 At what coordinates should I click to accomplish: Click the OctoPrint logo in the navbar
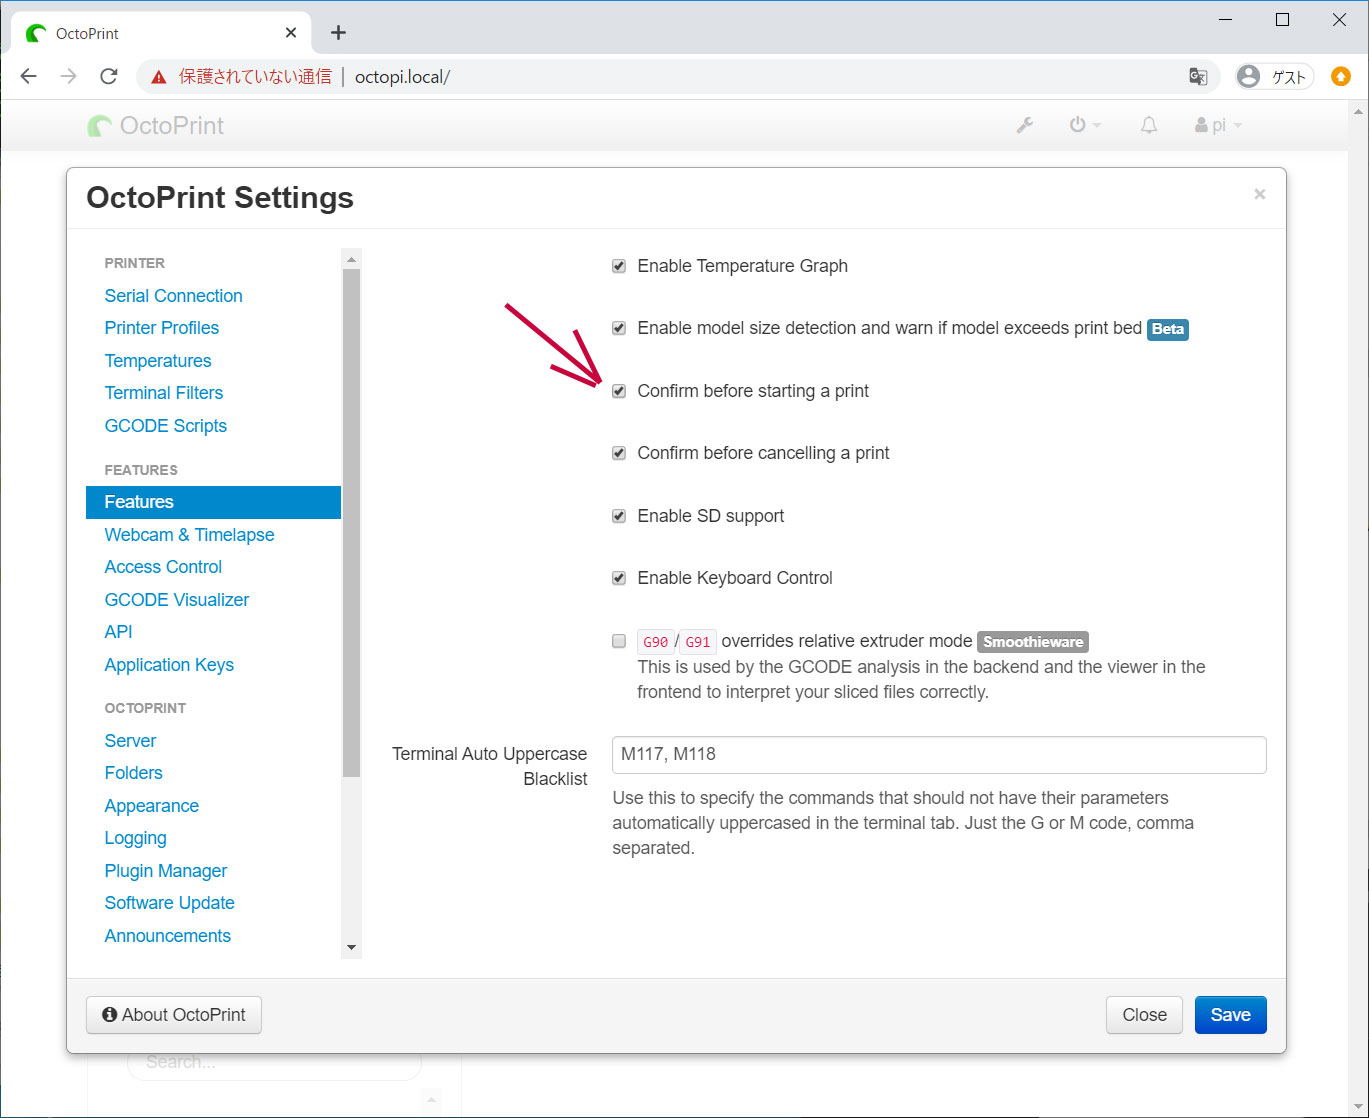156,126
